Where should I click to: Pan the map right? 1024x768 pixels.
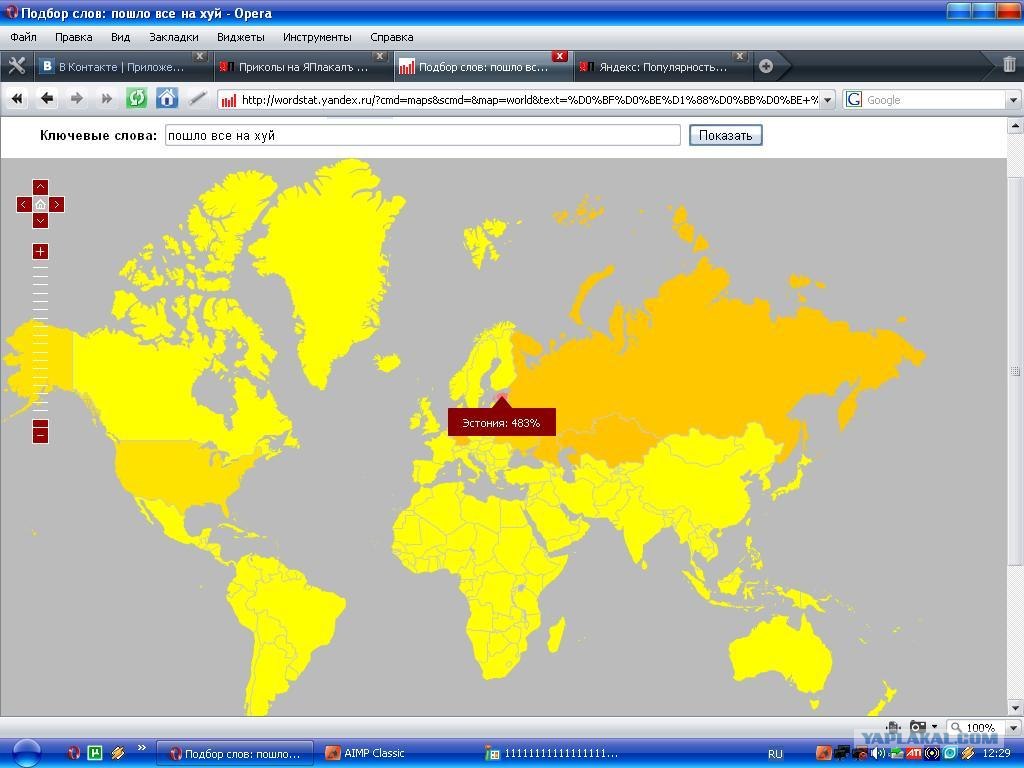point(57,204)
